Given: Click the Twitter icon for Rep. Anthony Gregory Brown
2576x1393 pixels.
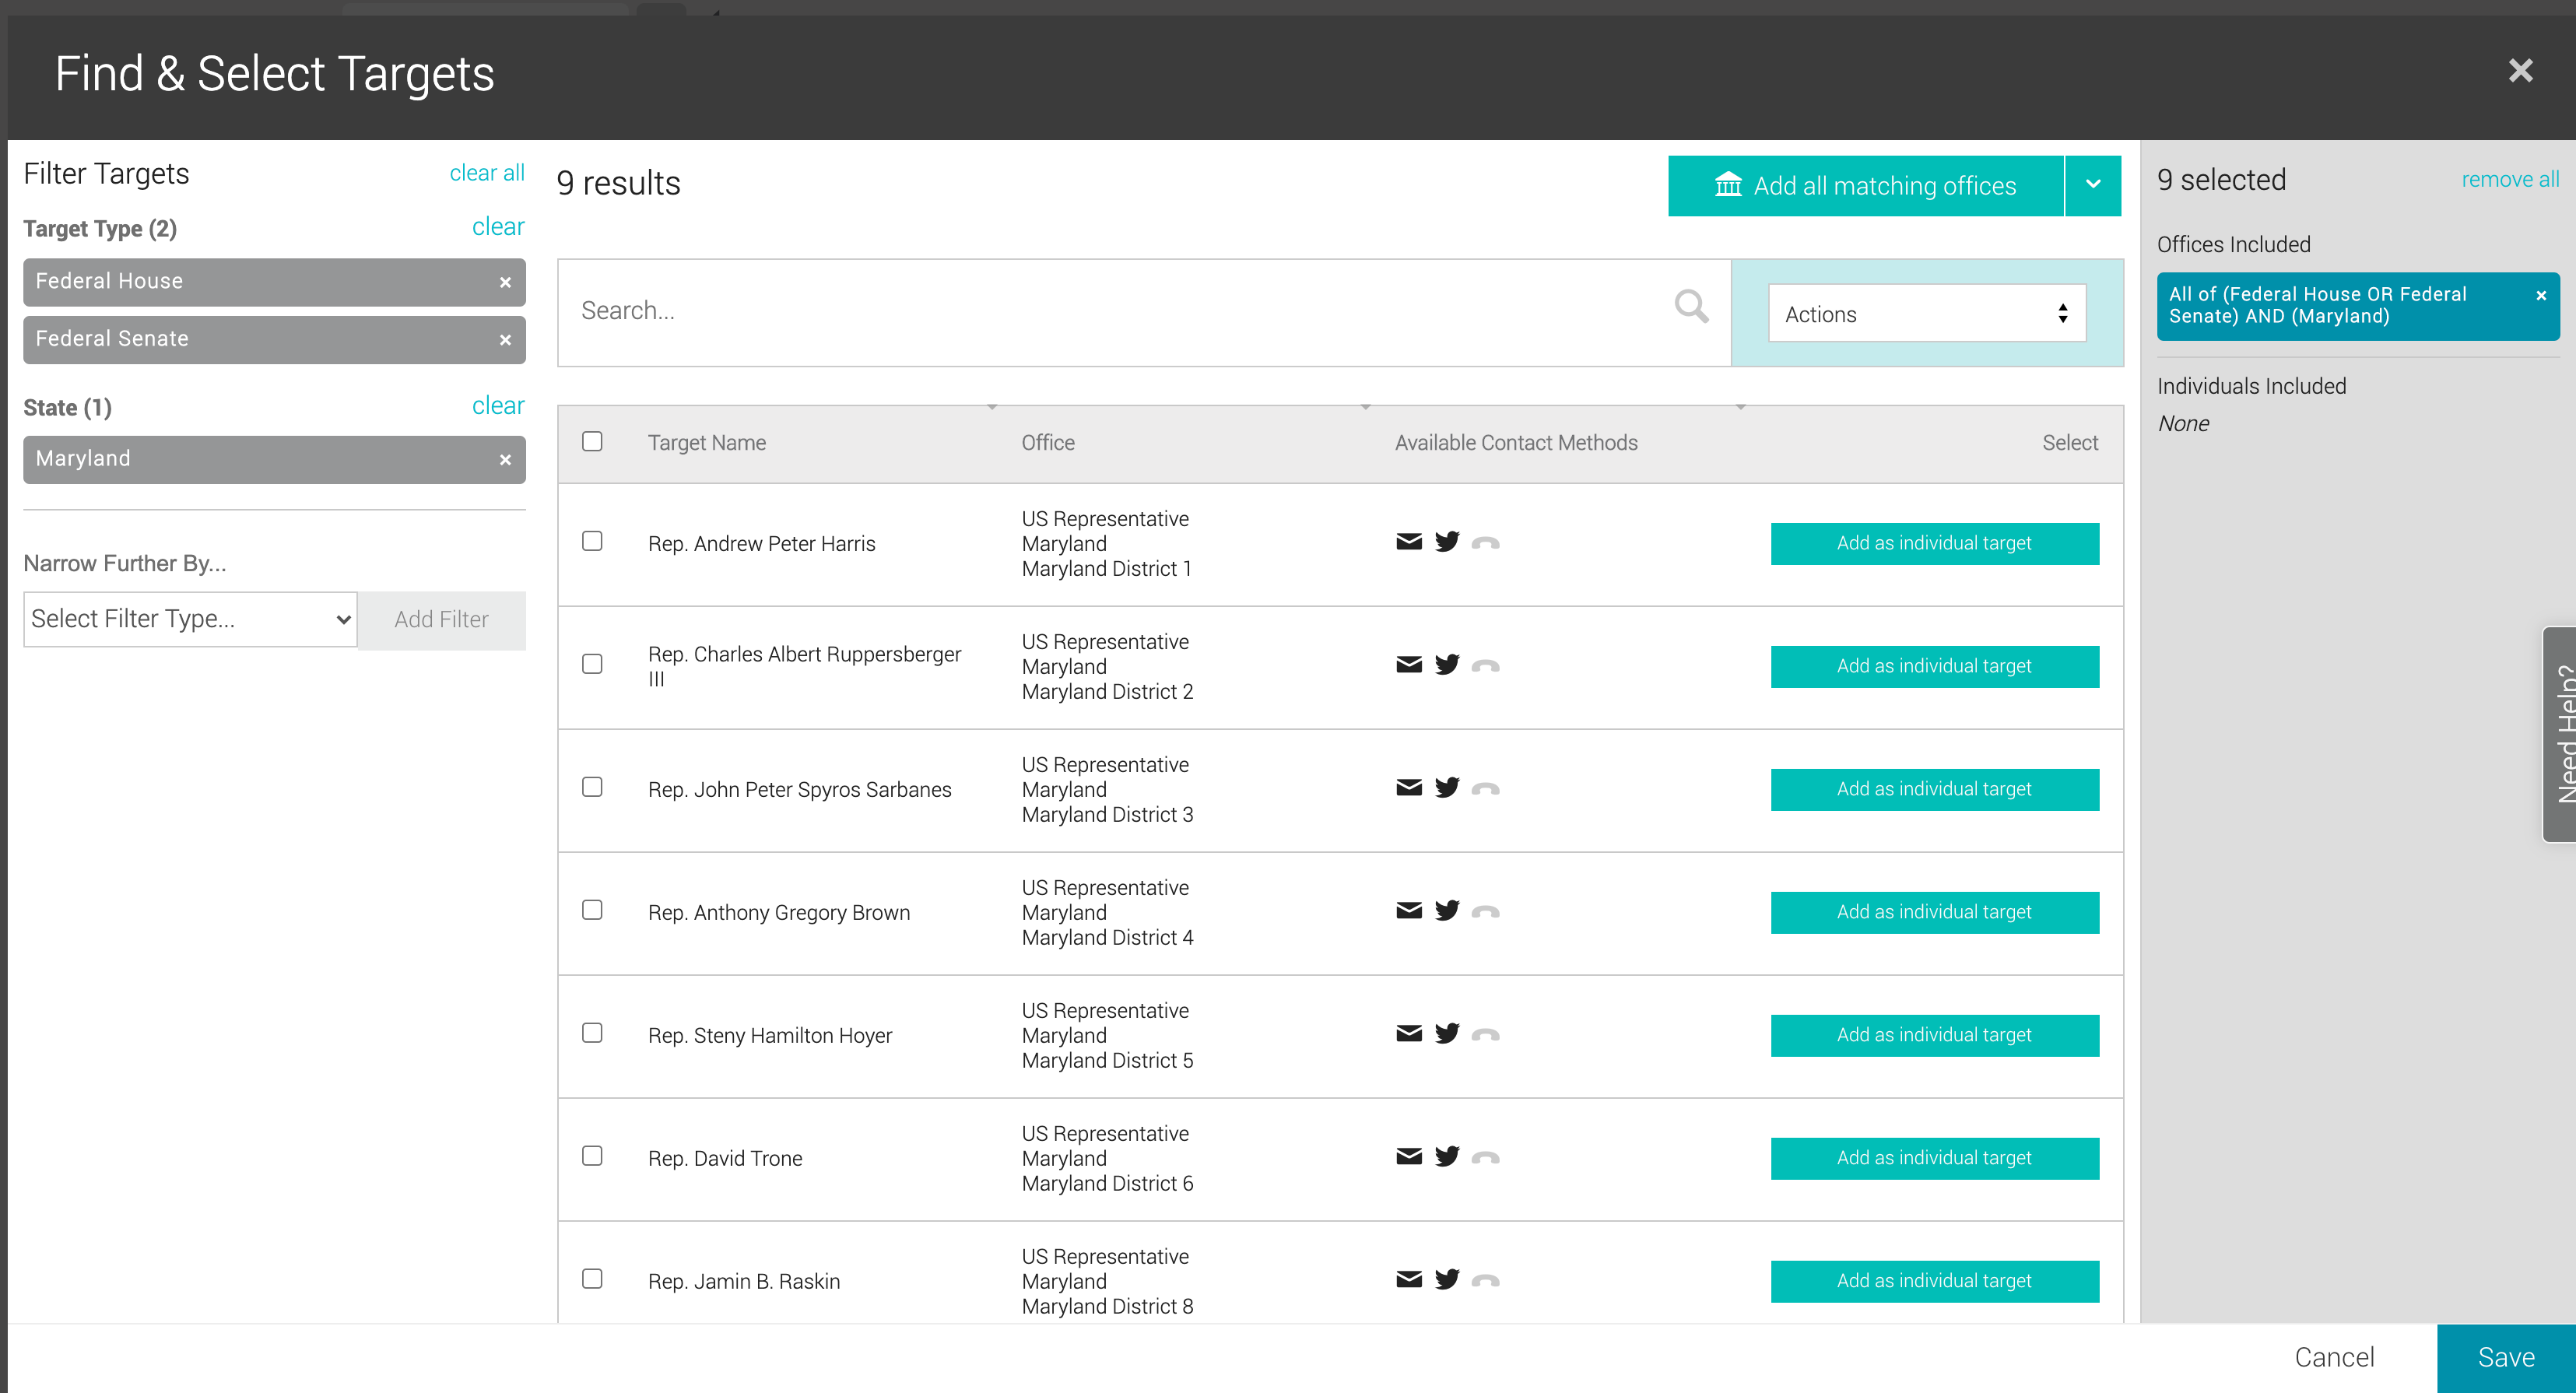Looking at the screenshot, I should pyautogui.click(x=1447, y=911).
